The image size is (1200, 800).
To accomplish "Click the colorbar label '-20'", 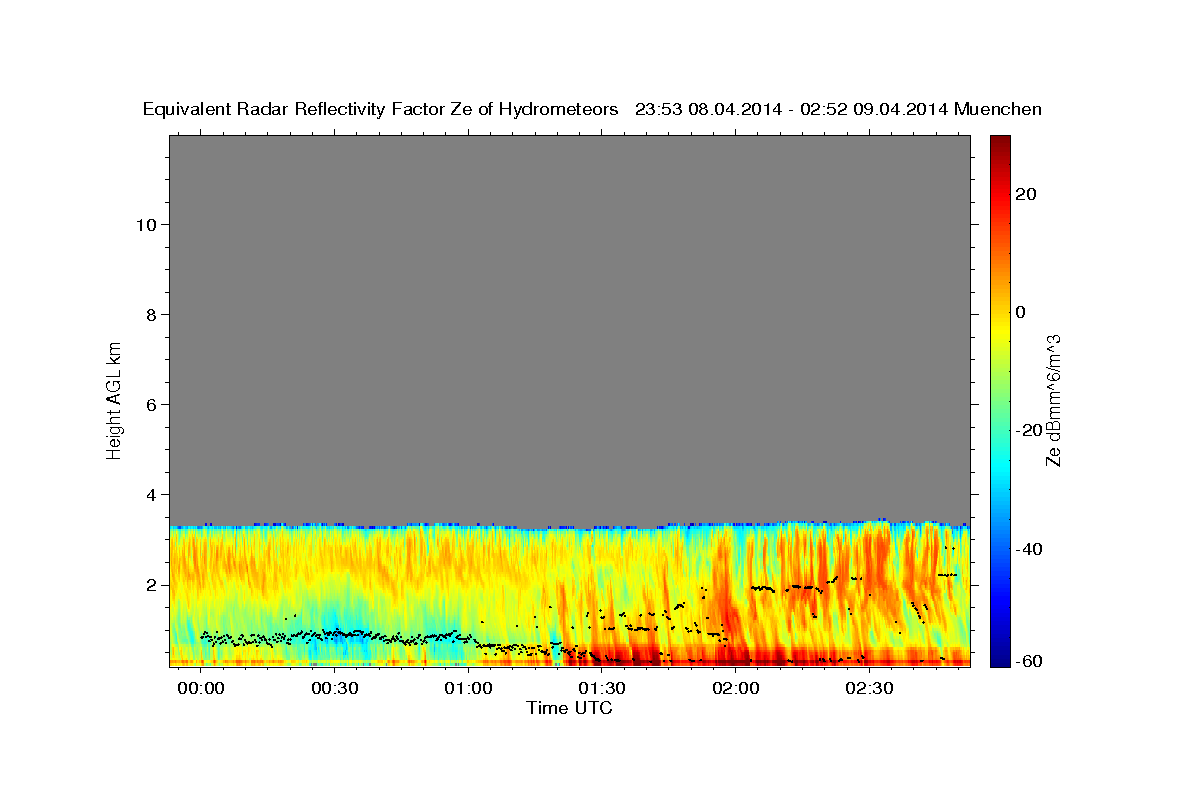I will (x=1029, y=430).
